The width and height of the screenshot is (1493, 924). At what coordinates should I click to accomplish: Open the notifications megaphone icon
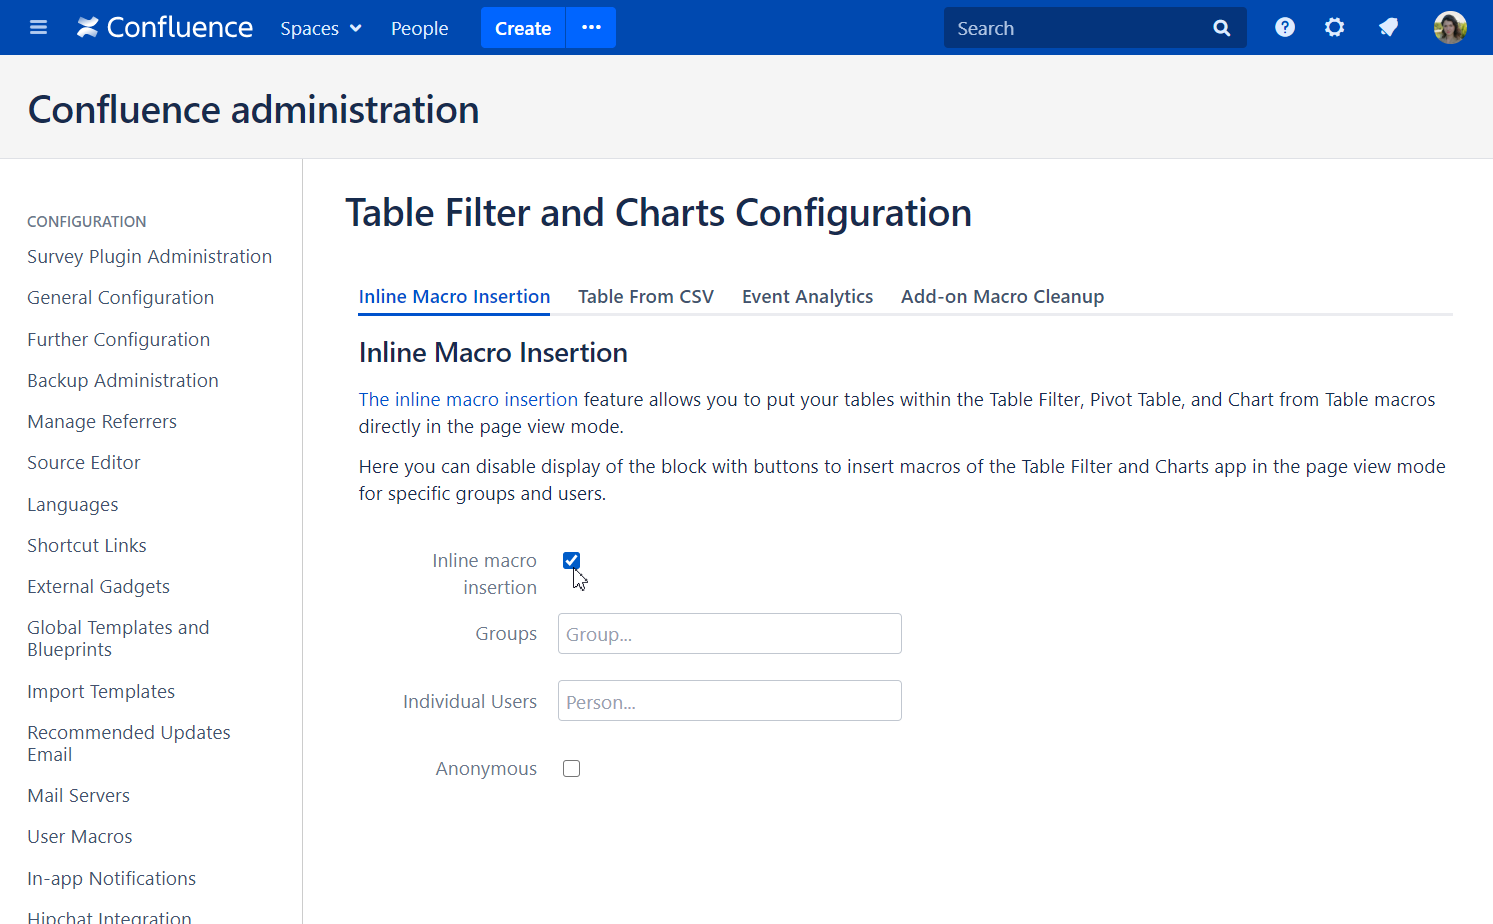pos(1388,27)
